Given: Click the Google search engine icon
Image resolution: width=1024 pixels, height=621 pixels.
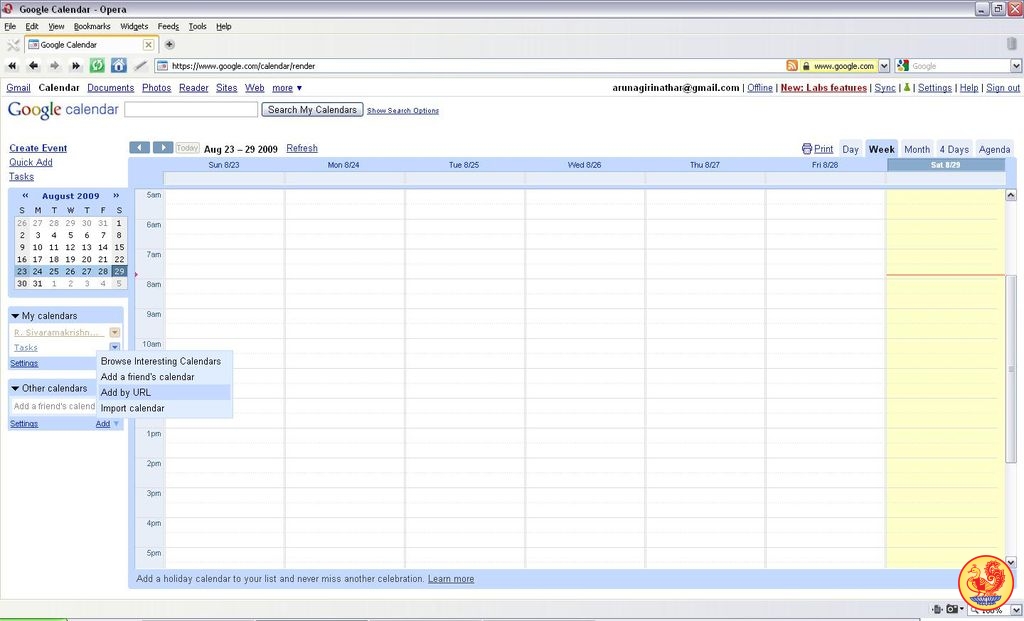Looking at the screenshot, I should point(903,66).
